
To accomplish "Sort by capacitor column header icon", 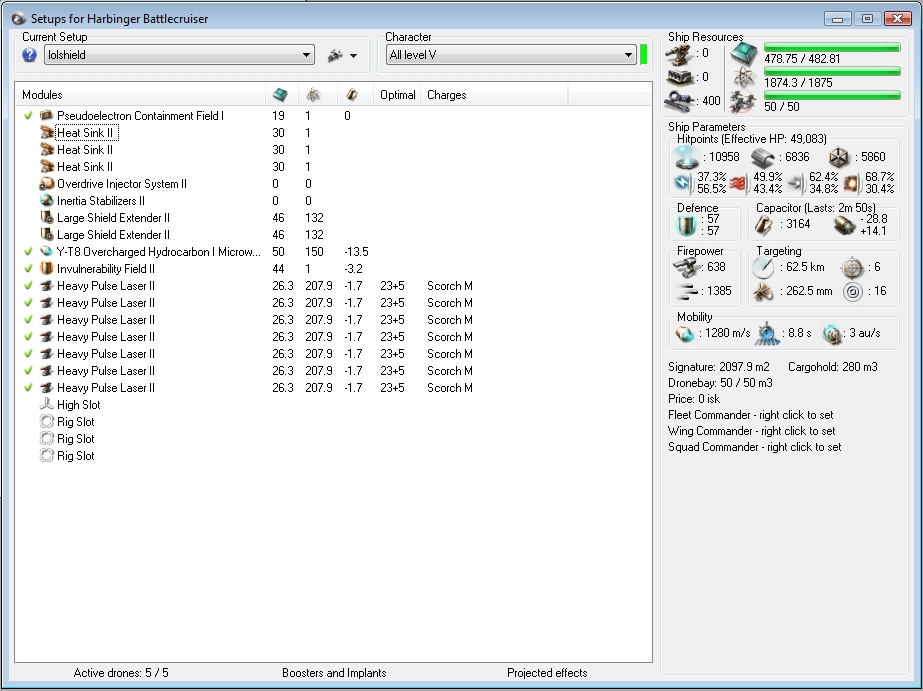I will tap(352, 94).
